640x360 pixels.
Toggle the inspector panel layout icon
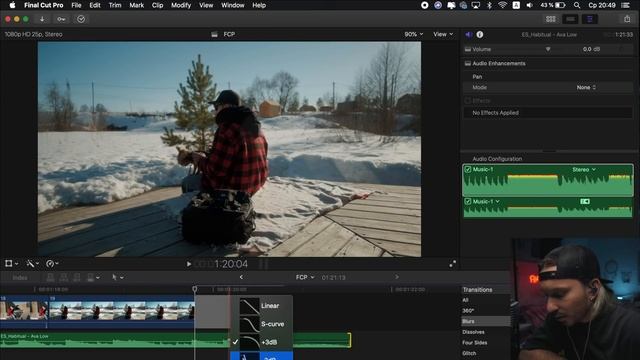[590, 19]
